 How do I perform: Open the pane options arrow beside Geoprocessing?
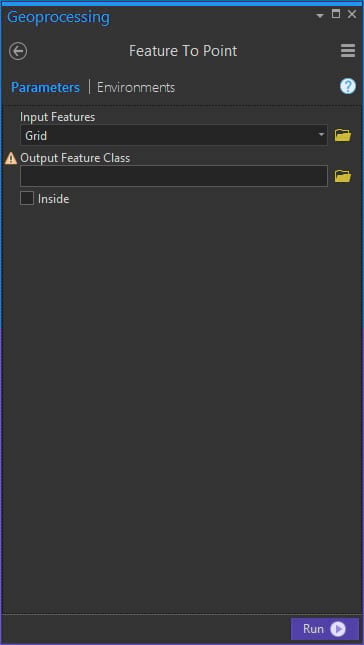320,16
